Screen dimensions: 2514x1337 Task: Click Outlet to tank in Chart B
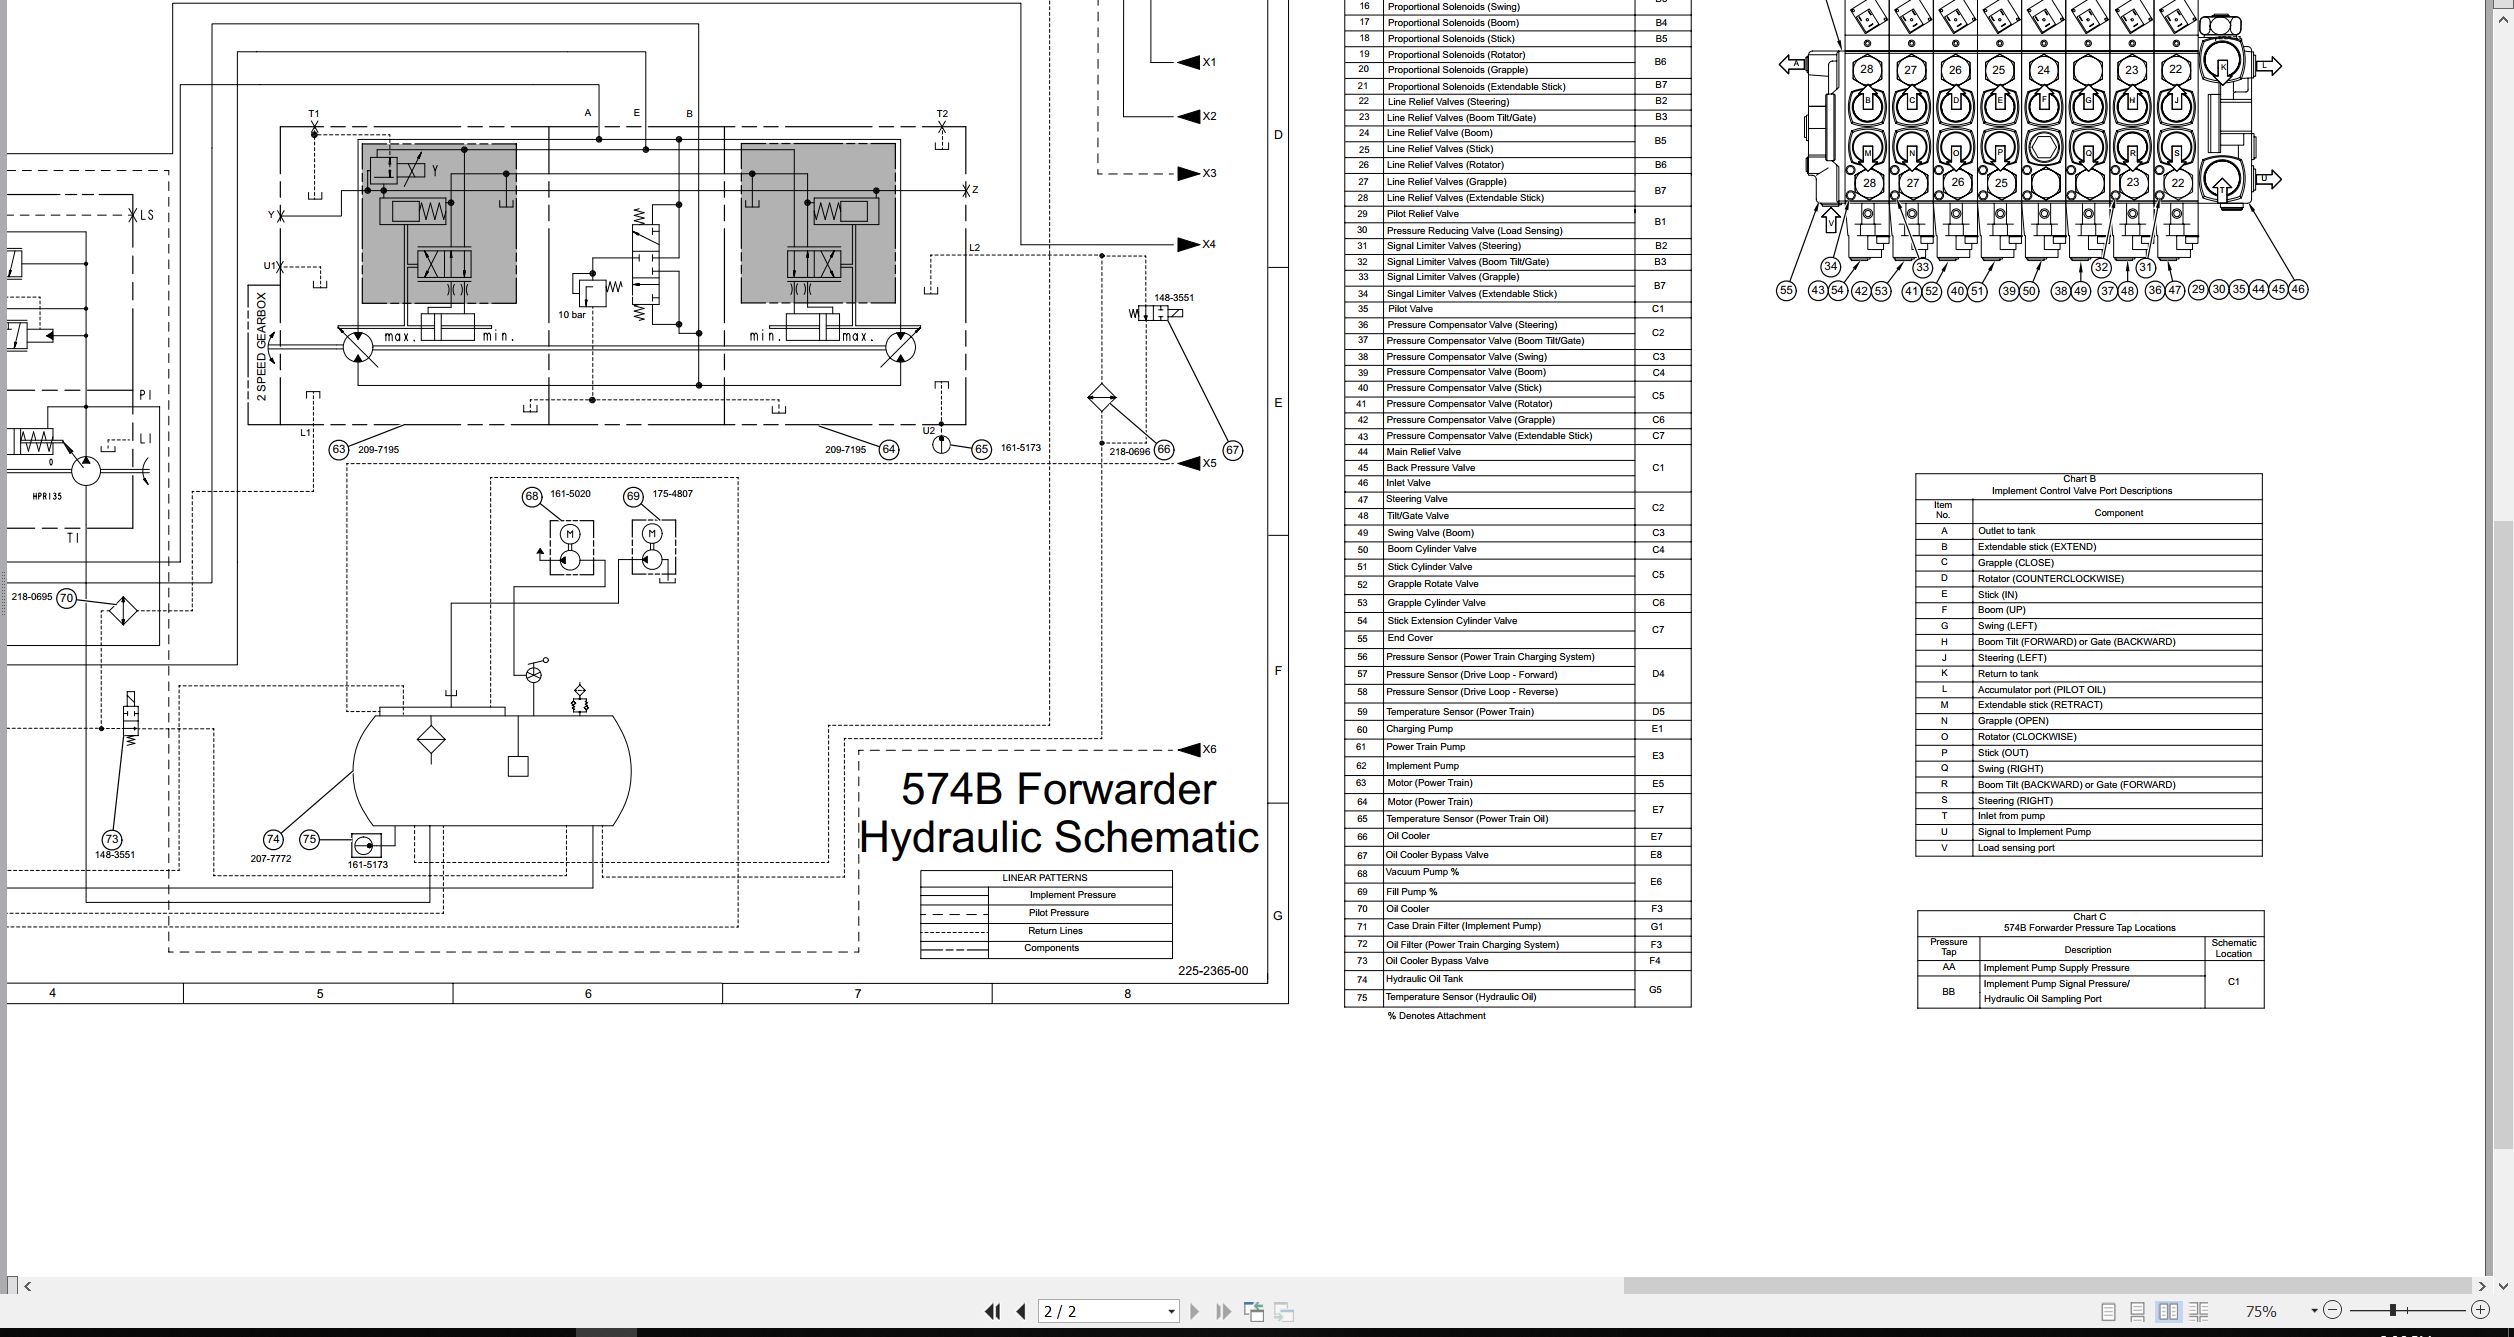(2006, 531)
